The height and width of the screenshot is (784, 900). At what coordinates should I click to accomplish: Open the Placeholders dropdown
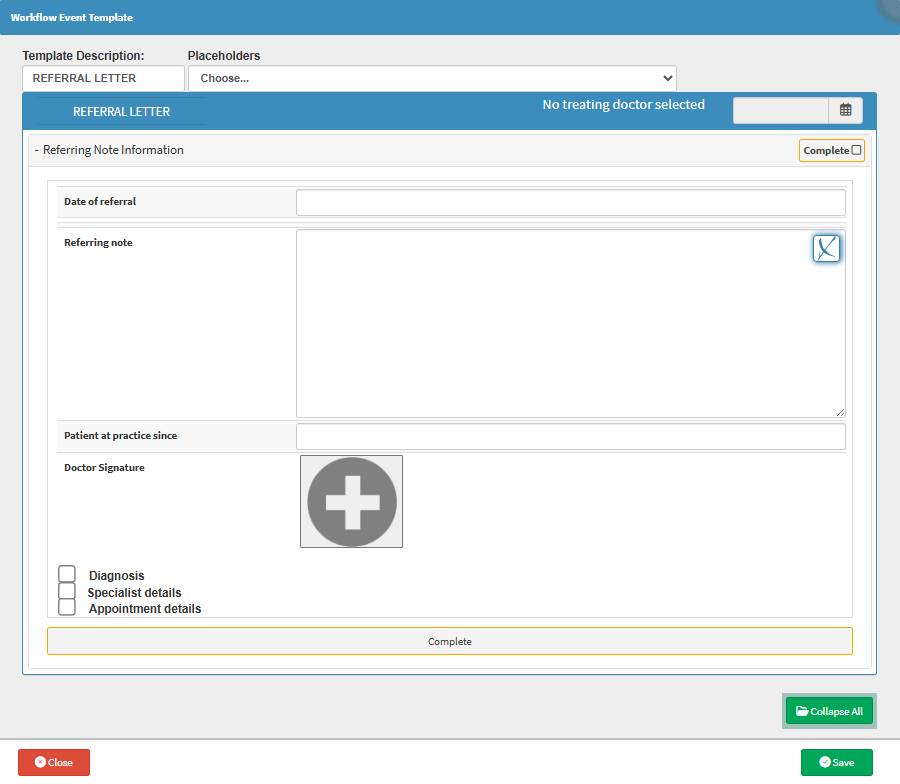click(432, 78)
